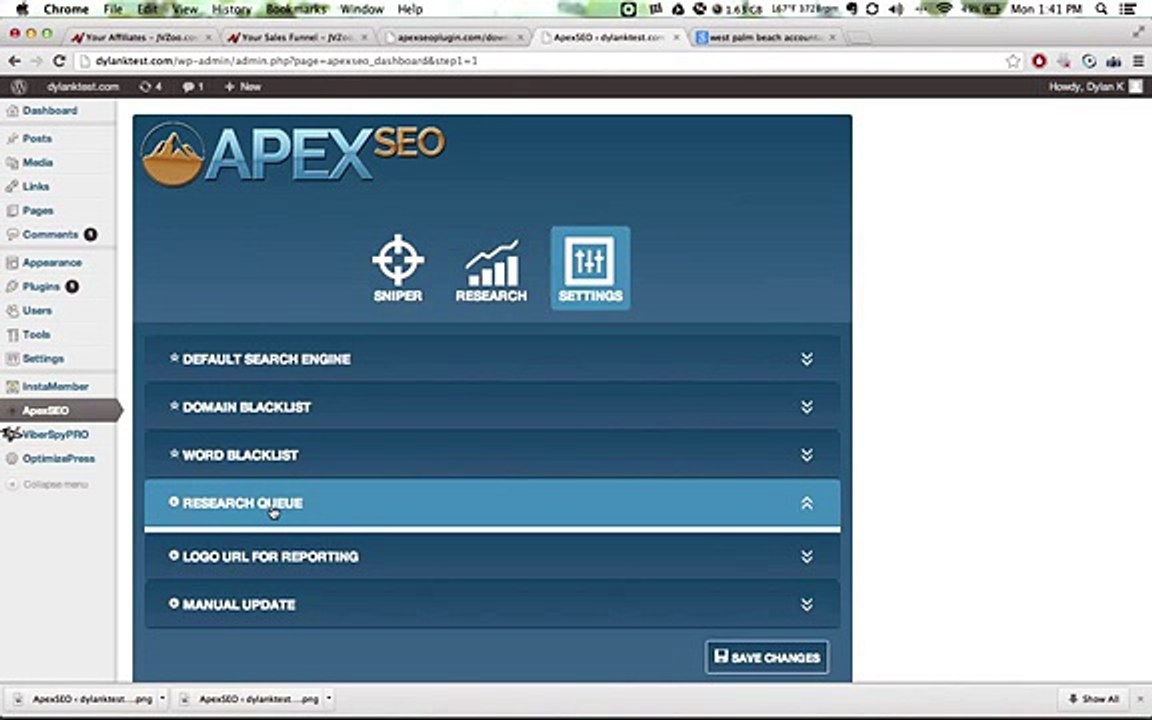This screenshot has height=720, width=1152.
Task: Click the comments bubble in admin bar
Action: click(193, 87)
